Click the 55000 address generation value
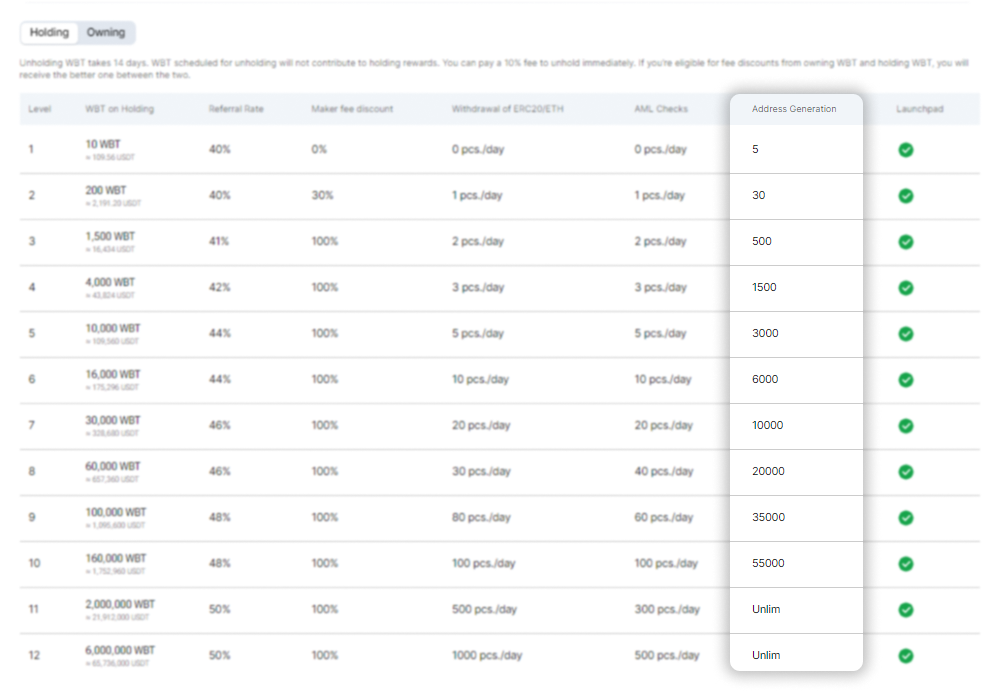Viewport: 996px width, 696px height. tap(768, 564)
